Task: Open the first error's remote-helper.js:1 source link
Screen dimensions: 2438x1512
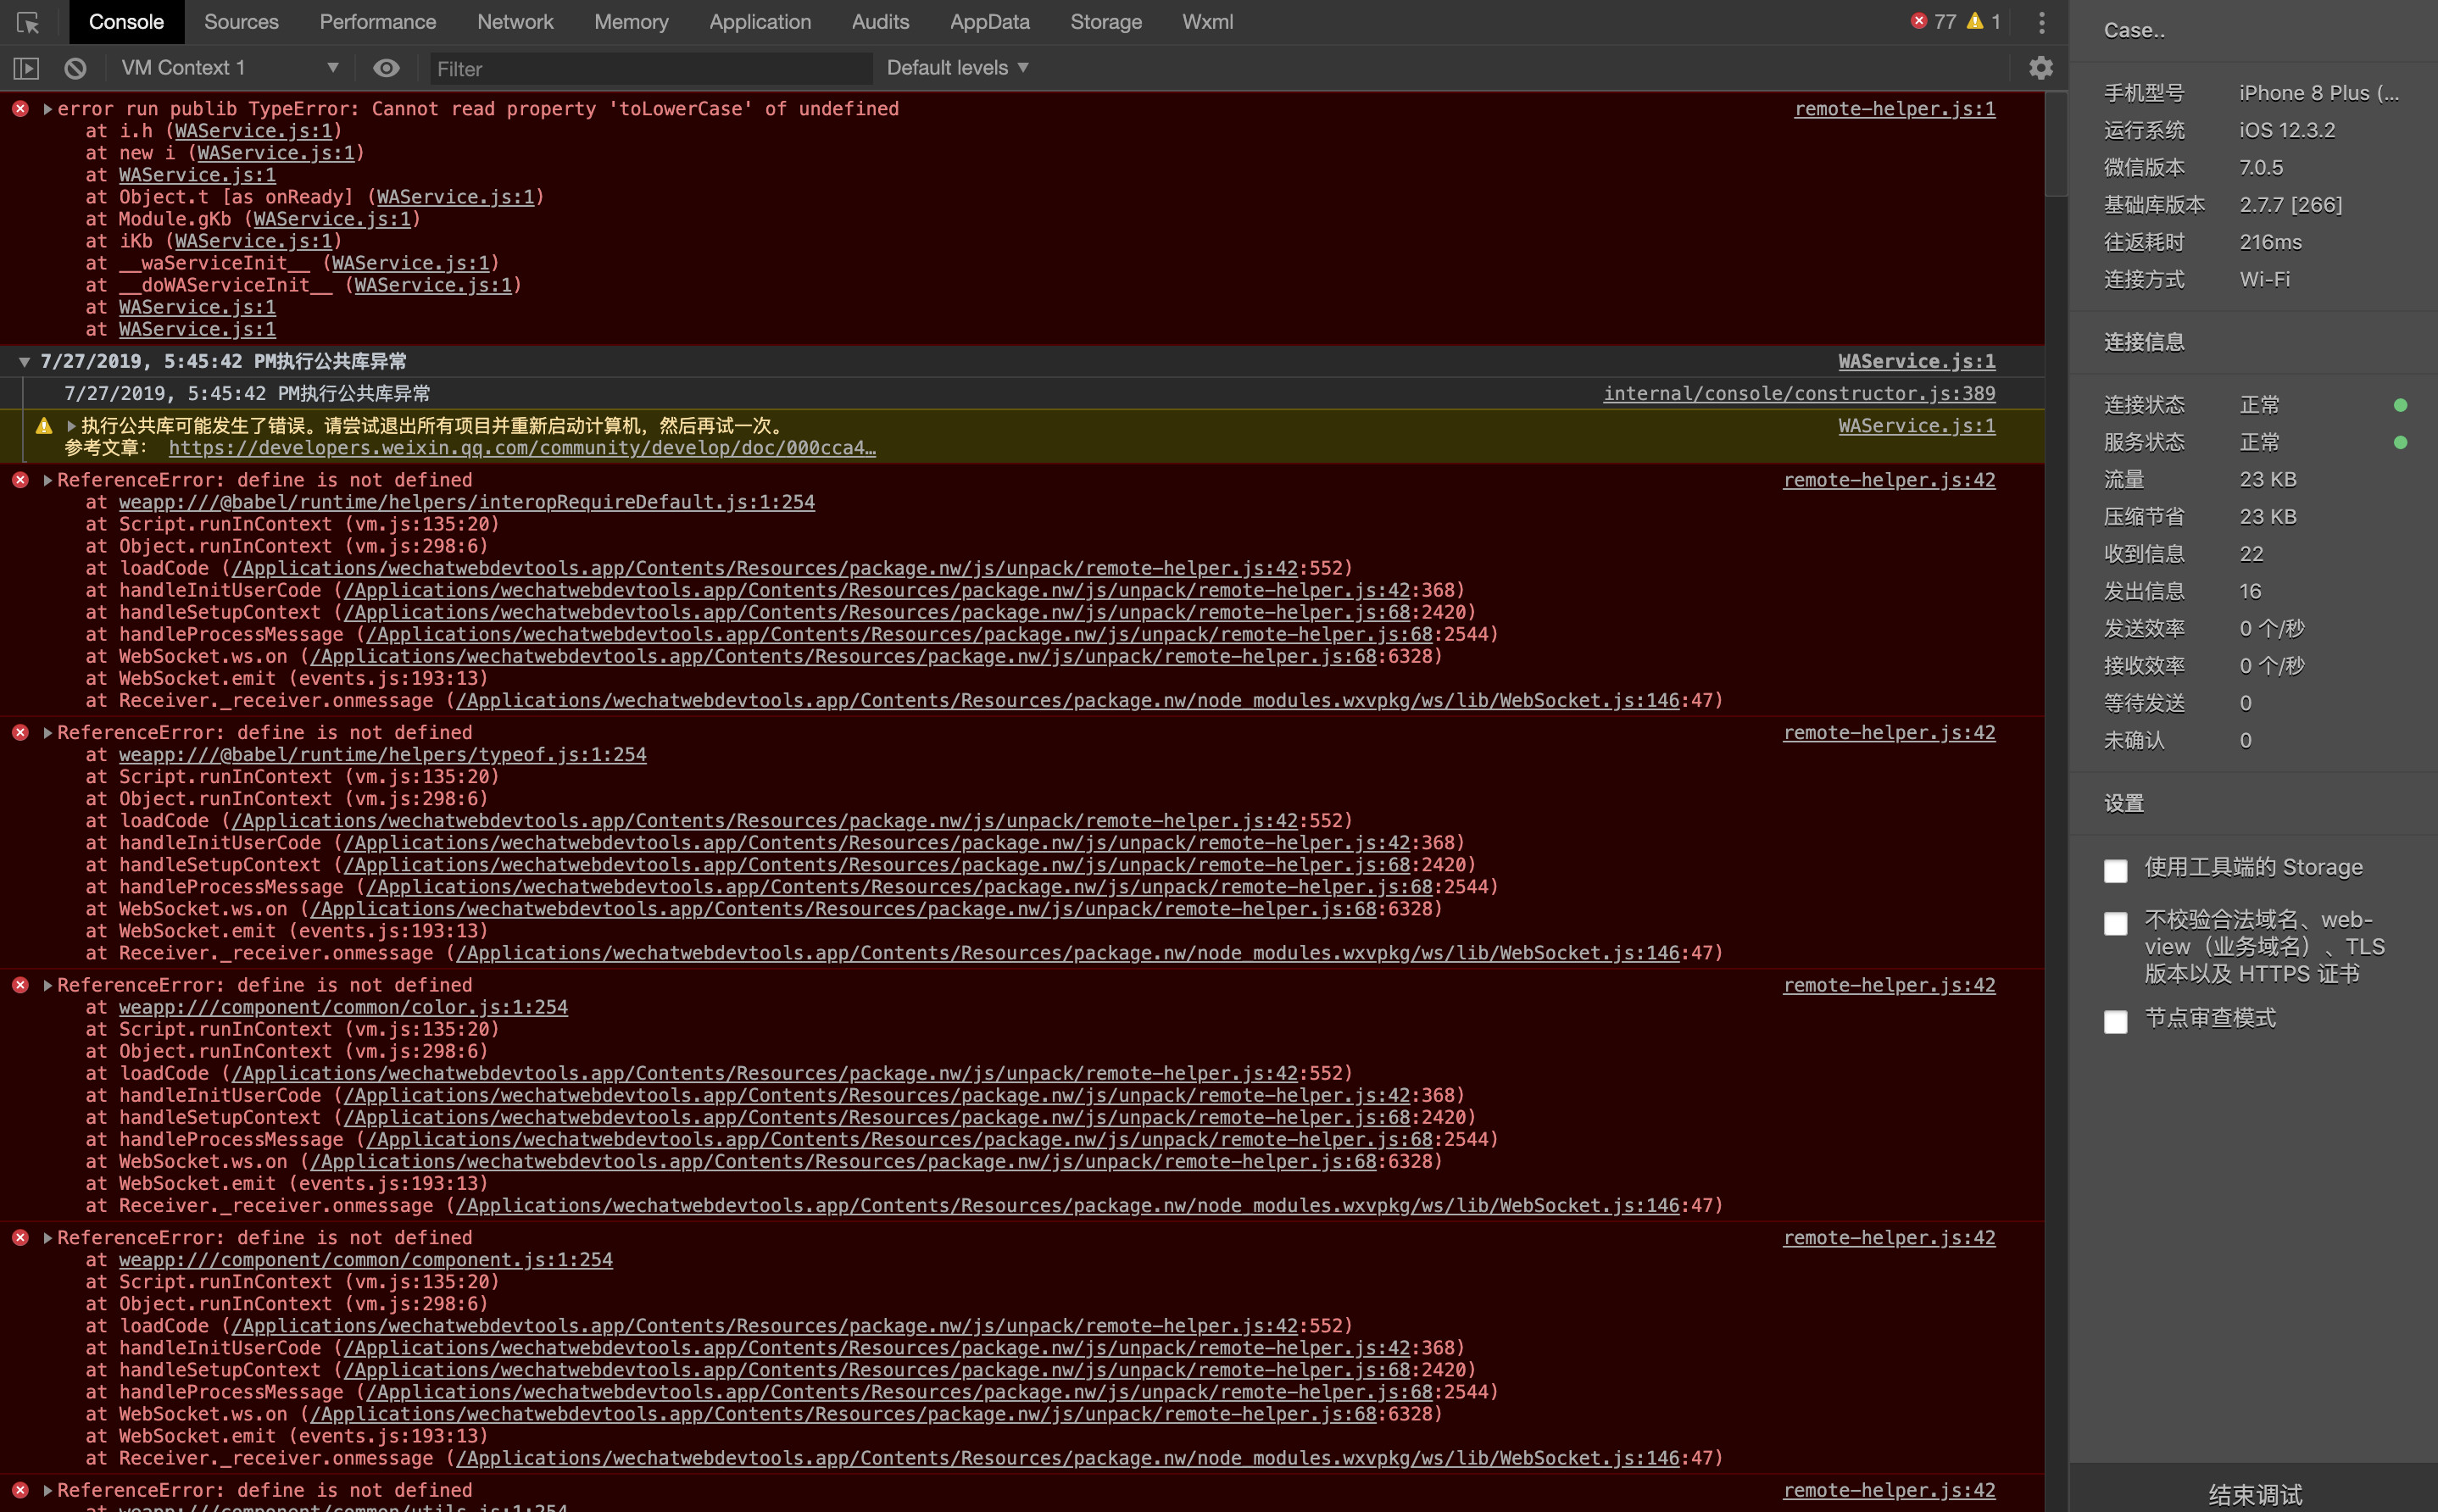Action: (1894, 109)
